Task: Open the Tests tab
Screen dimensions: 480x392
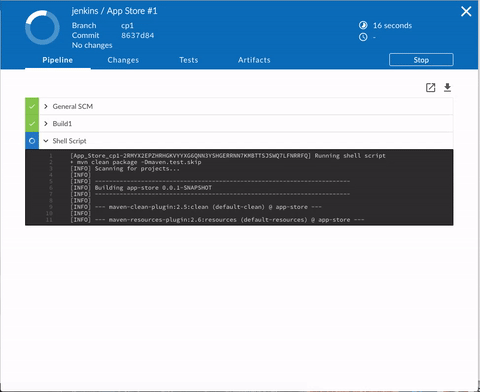Action: [189, 60]
